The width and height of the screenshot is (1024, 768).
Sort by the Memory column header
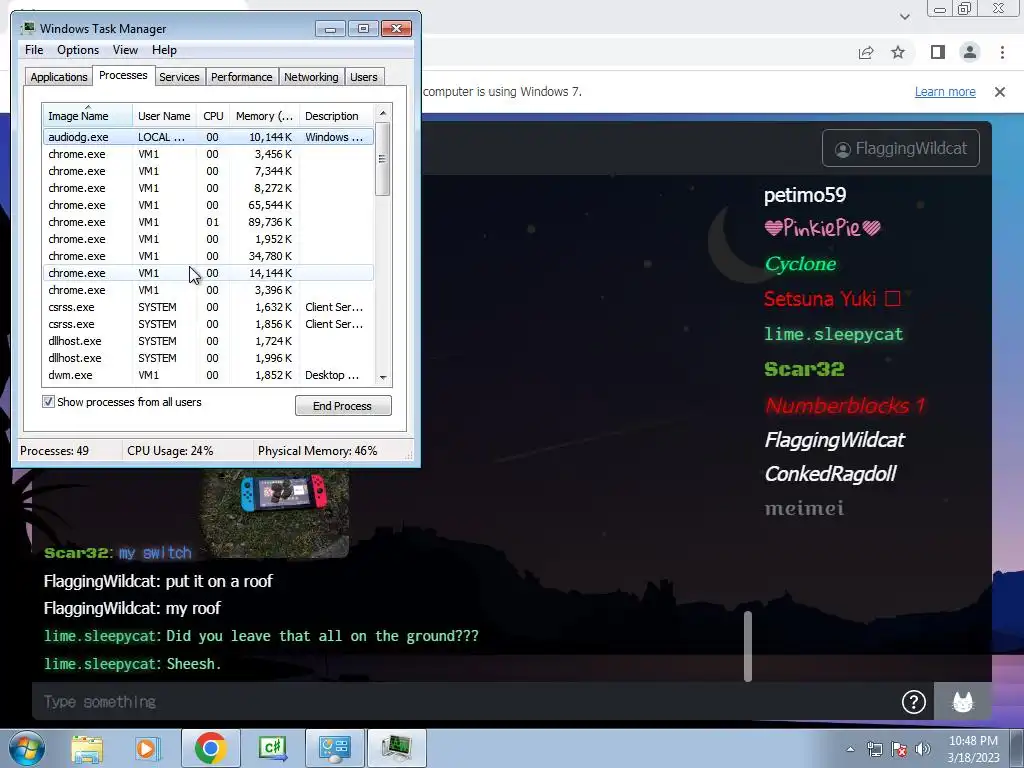pyautogui.click(x=264, y=116)
